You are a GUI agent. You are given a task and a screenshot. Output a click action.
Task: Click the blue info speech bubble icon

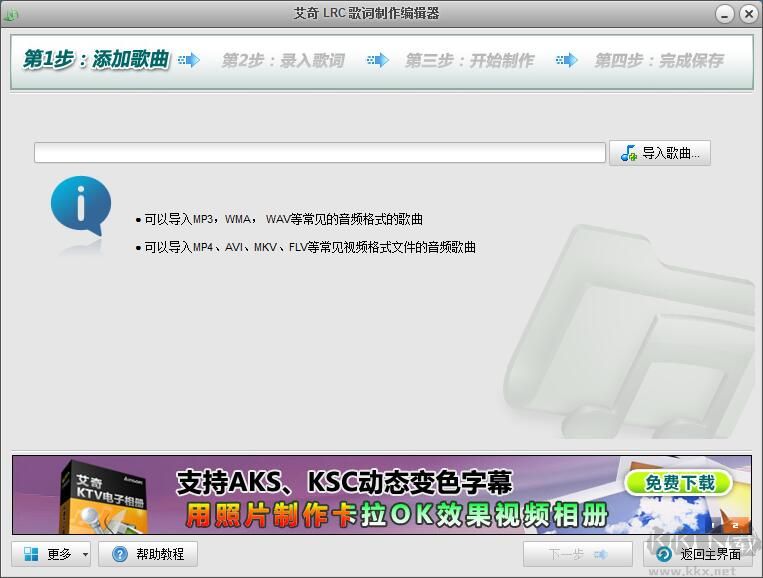tap(80, 207)
